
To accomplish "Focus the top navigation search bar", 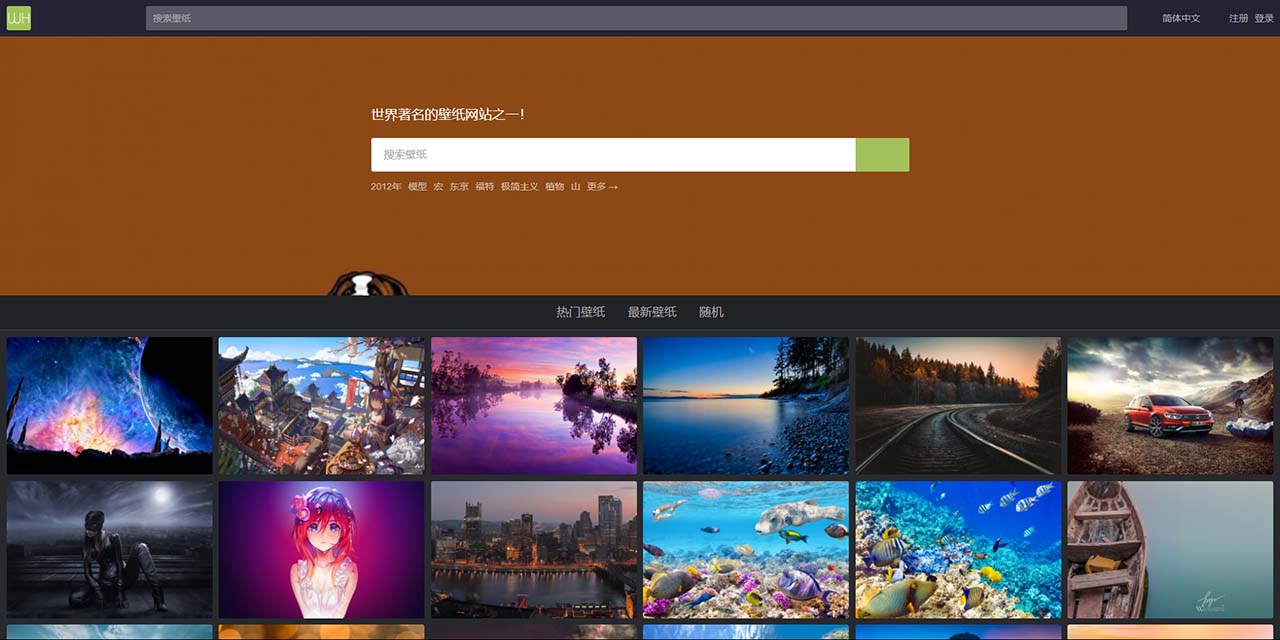I will point(636,18).
